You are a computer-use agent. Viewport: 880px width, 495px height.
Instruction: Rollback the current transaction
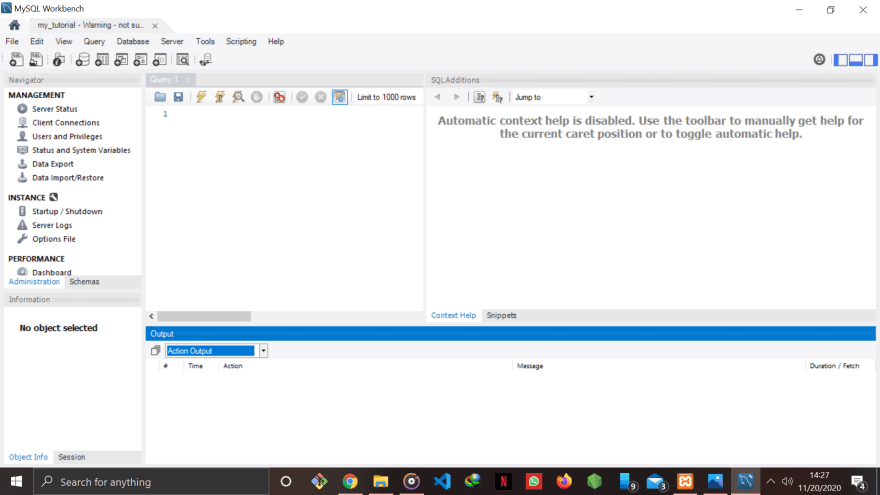pyautogui.click(x=320, y=97)
